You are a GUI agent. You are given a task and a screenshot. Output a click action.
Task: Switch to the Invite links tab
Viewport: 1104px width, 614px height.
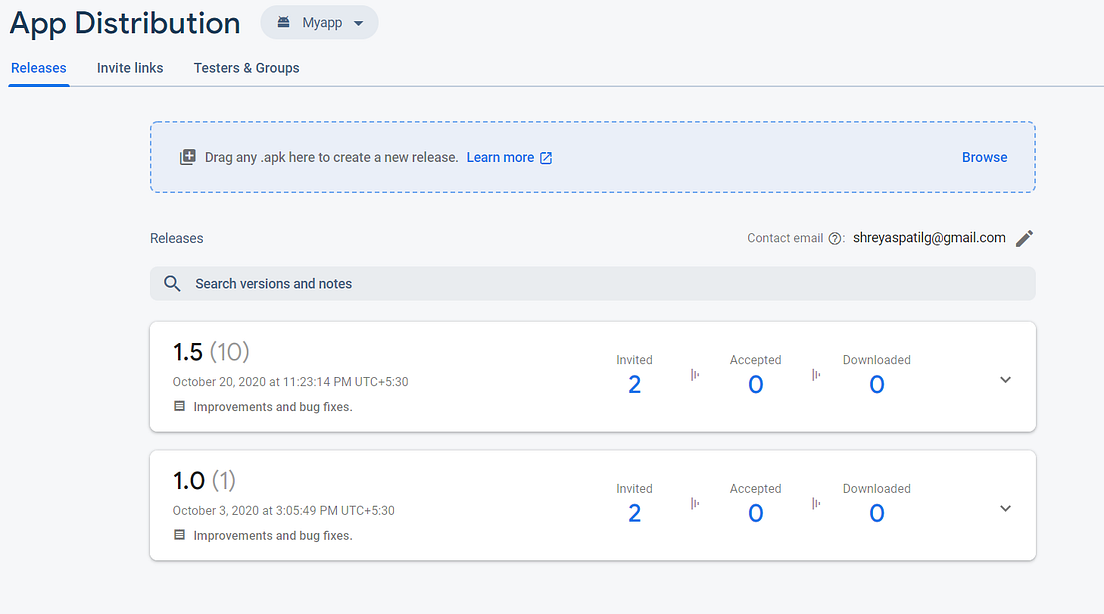click(130, 68)
